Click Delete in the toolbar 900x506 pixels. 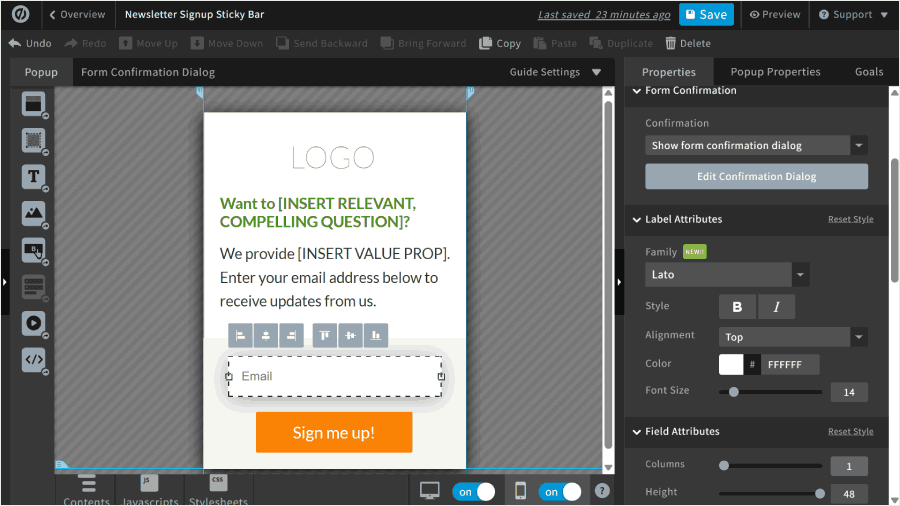pyautogui.click(x=688, y=44)
